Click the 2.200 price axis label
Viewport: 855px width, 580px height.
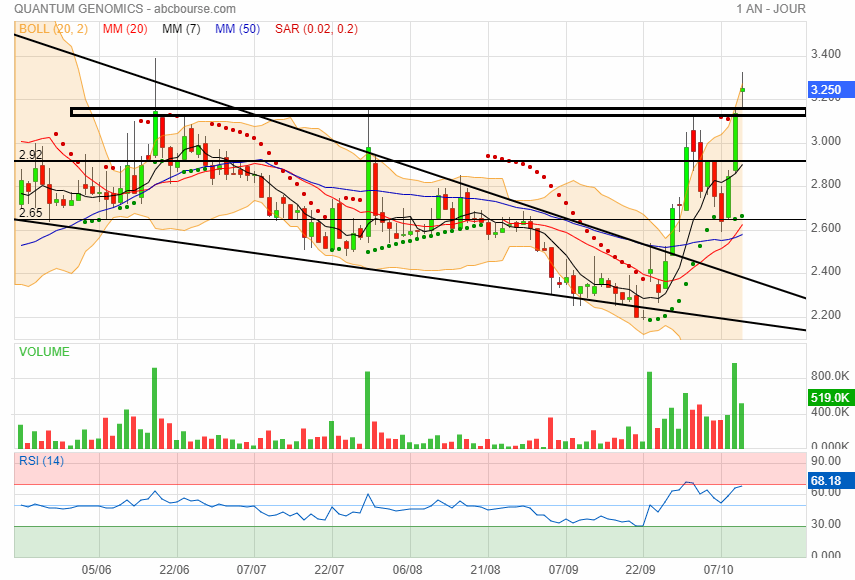click(x=826, y=315)
